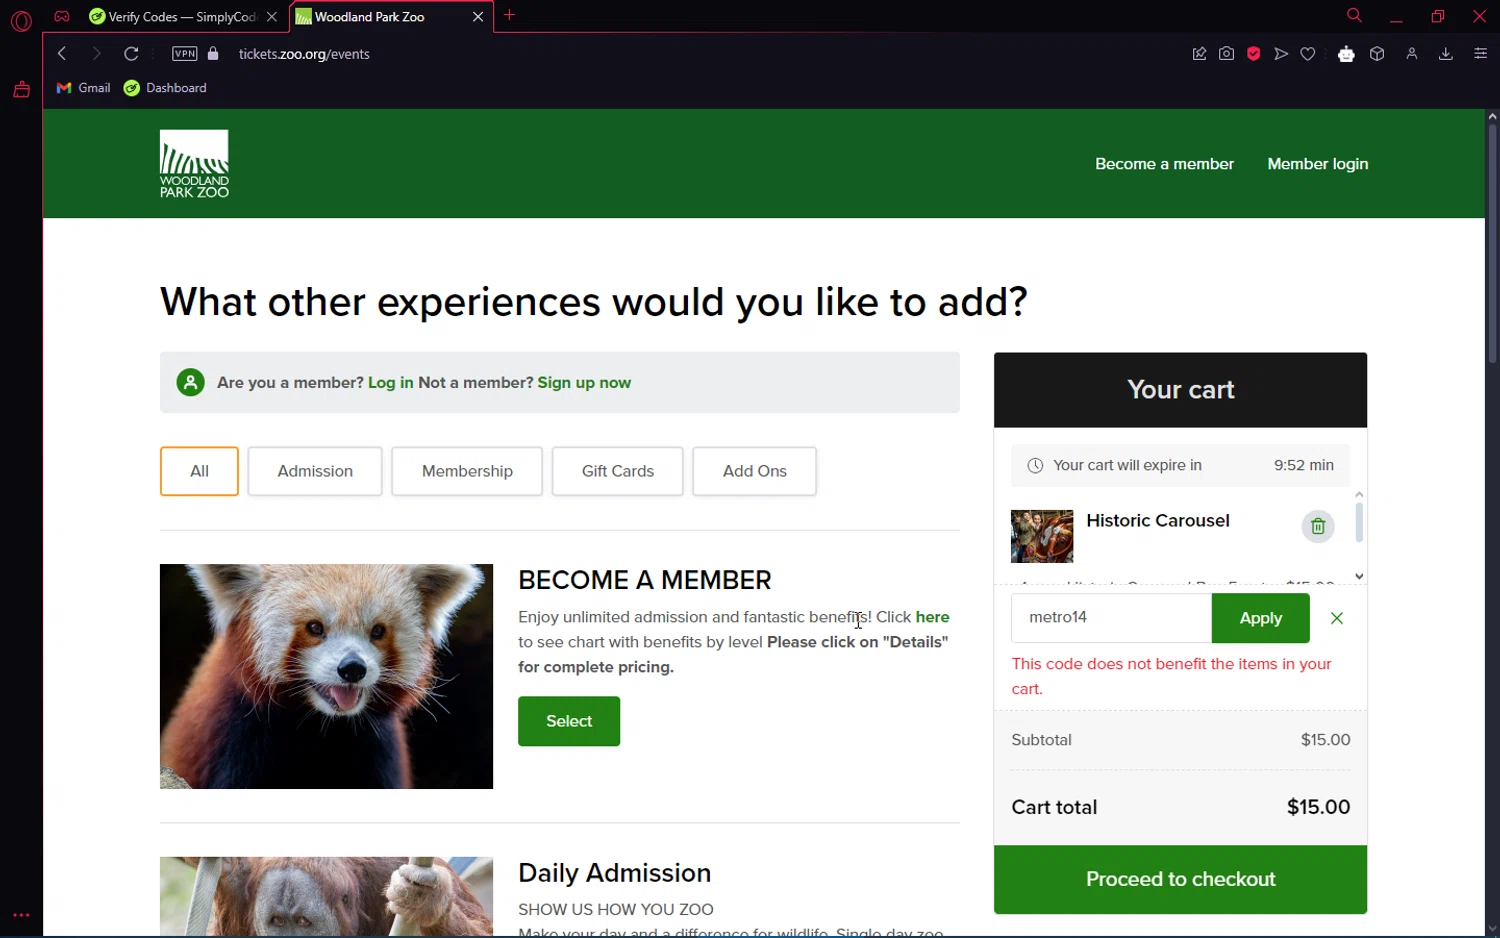The image size is (1500, 938).
Task: Click the Daily Admission heading
Action: tap(614, 873)
